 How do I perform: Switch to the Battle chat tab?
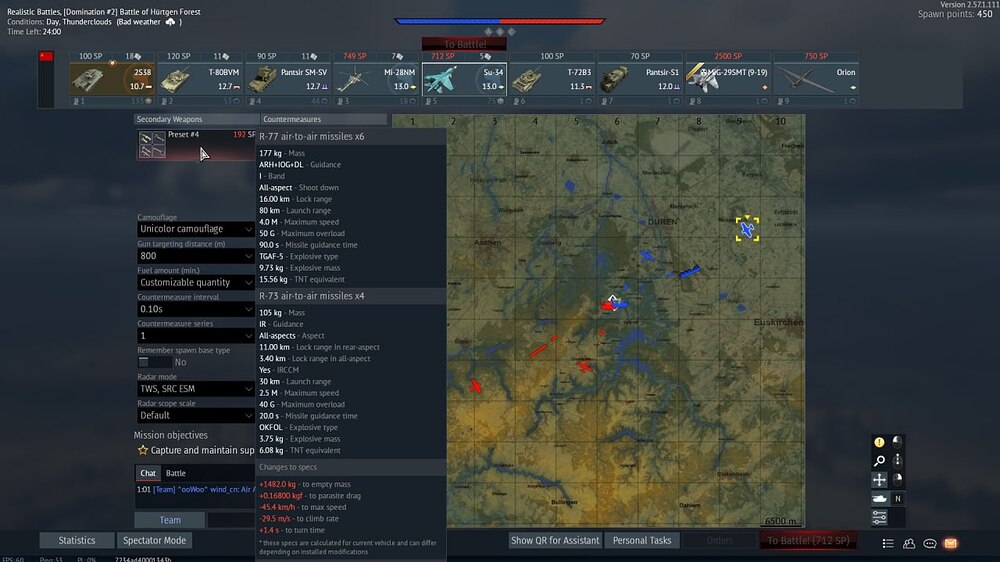[176, 473]
